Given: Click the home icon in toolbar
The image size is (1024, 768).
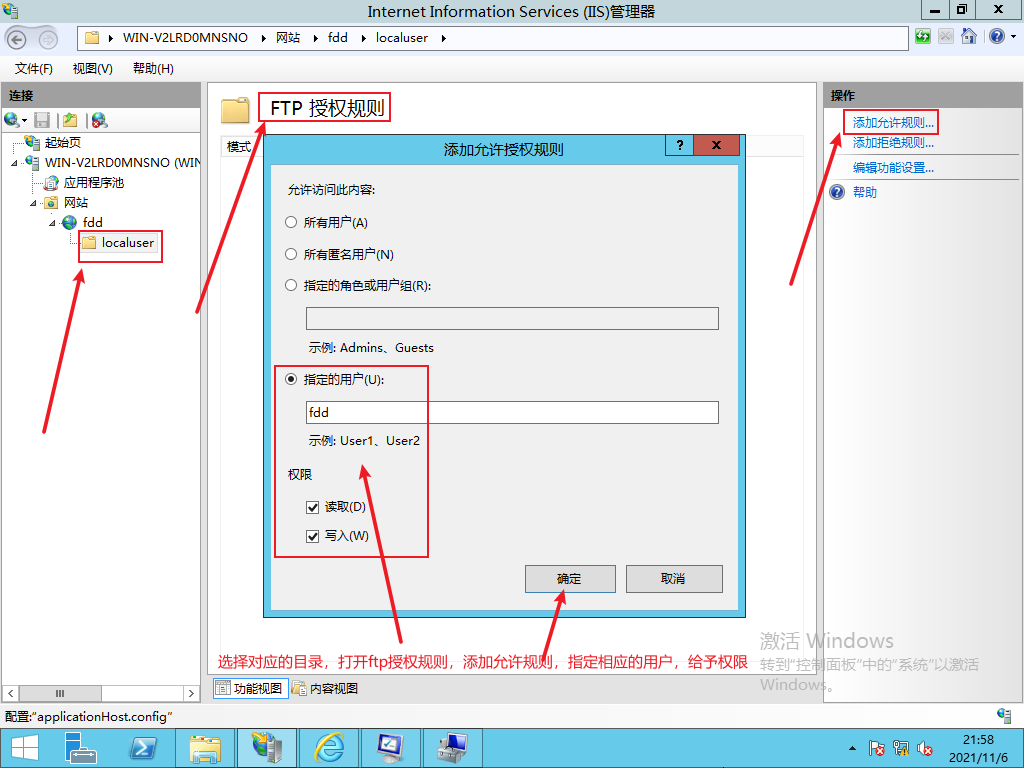Looking at the screenshot, I should tap(969, 36).
